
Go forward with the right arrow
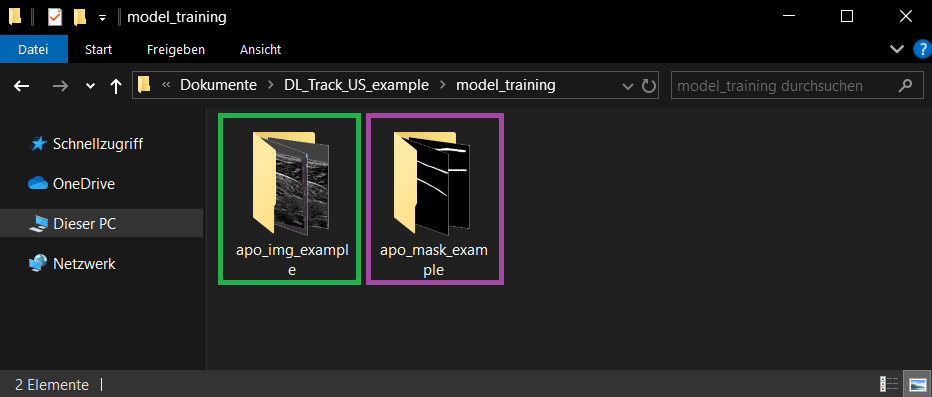(x=60, y=86)
